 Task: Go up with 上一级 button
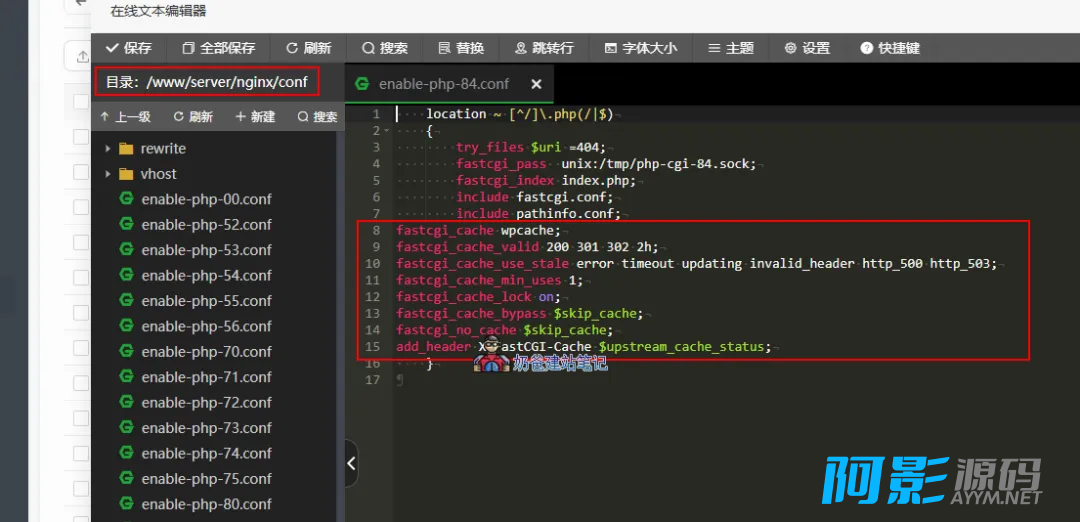pyautogui.click(x=125, y=117)
